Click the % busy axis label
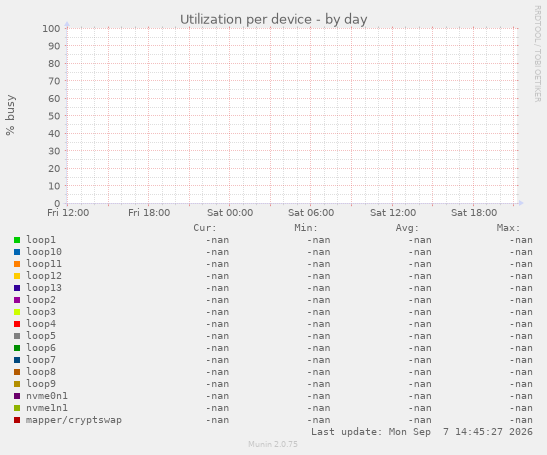This screenshot has width=547, height=455. click(x=10, y=115)
